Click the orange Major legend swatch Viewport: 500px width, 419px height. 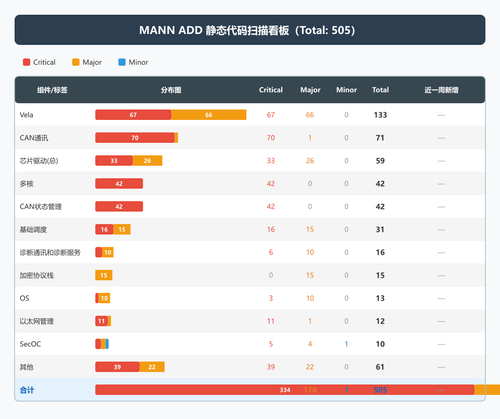76,62
